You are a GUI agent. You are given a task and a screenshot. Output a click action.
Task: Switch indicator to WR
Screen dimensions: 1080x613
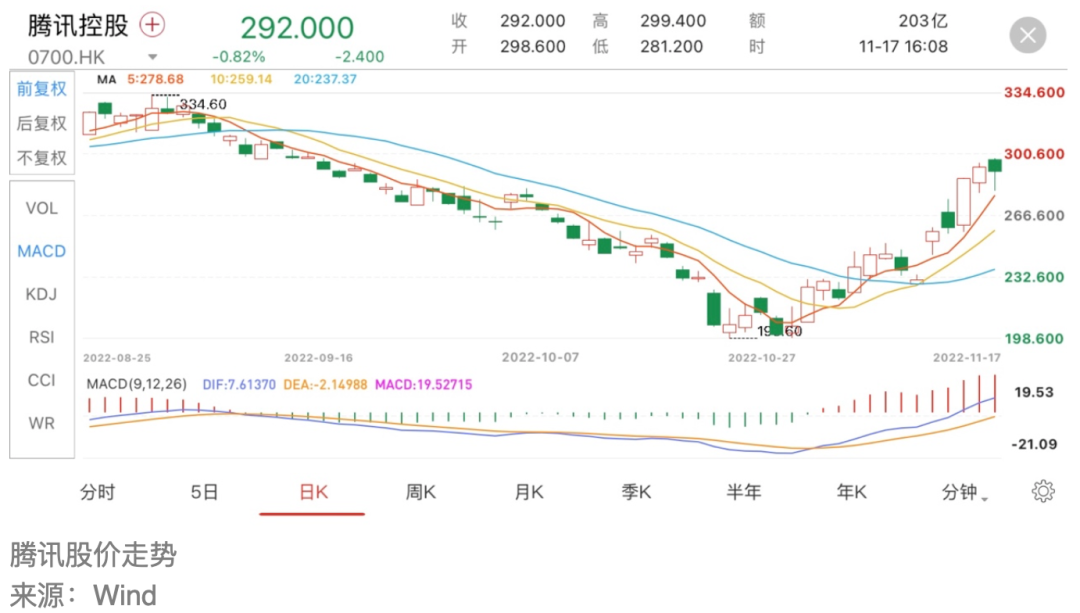coord(41,423)
